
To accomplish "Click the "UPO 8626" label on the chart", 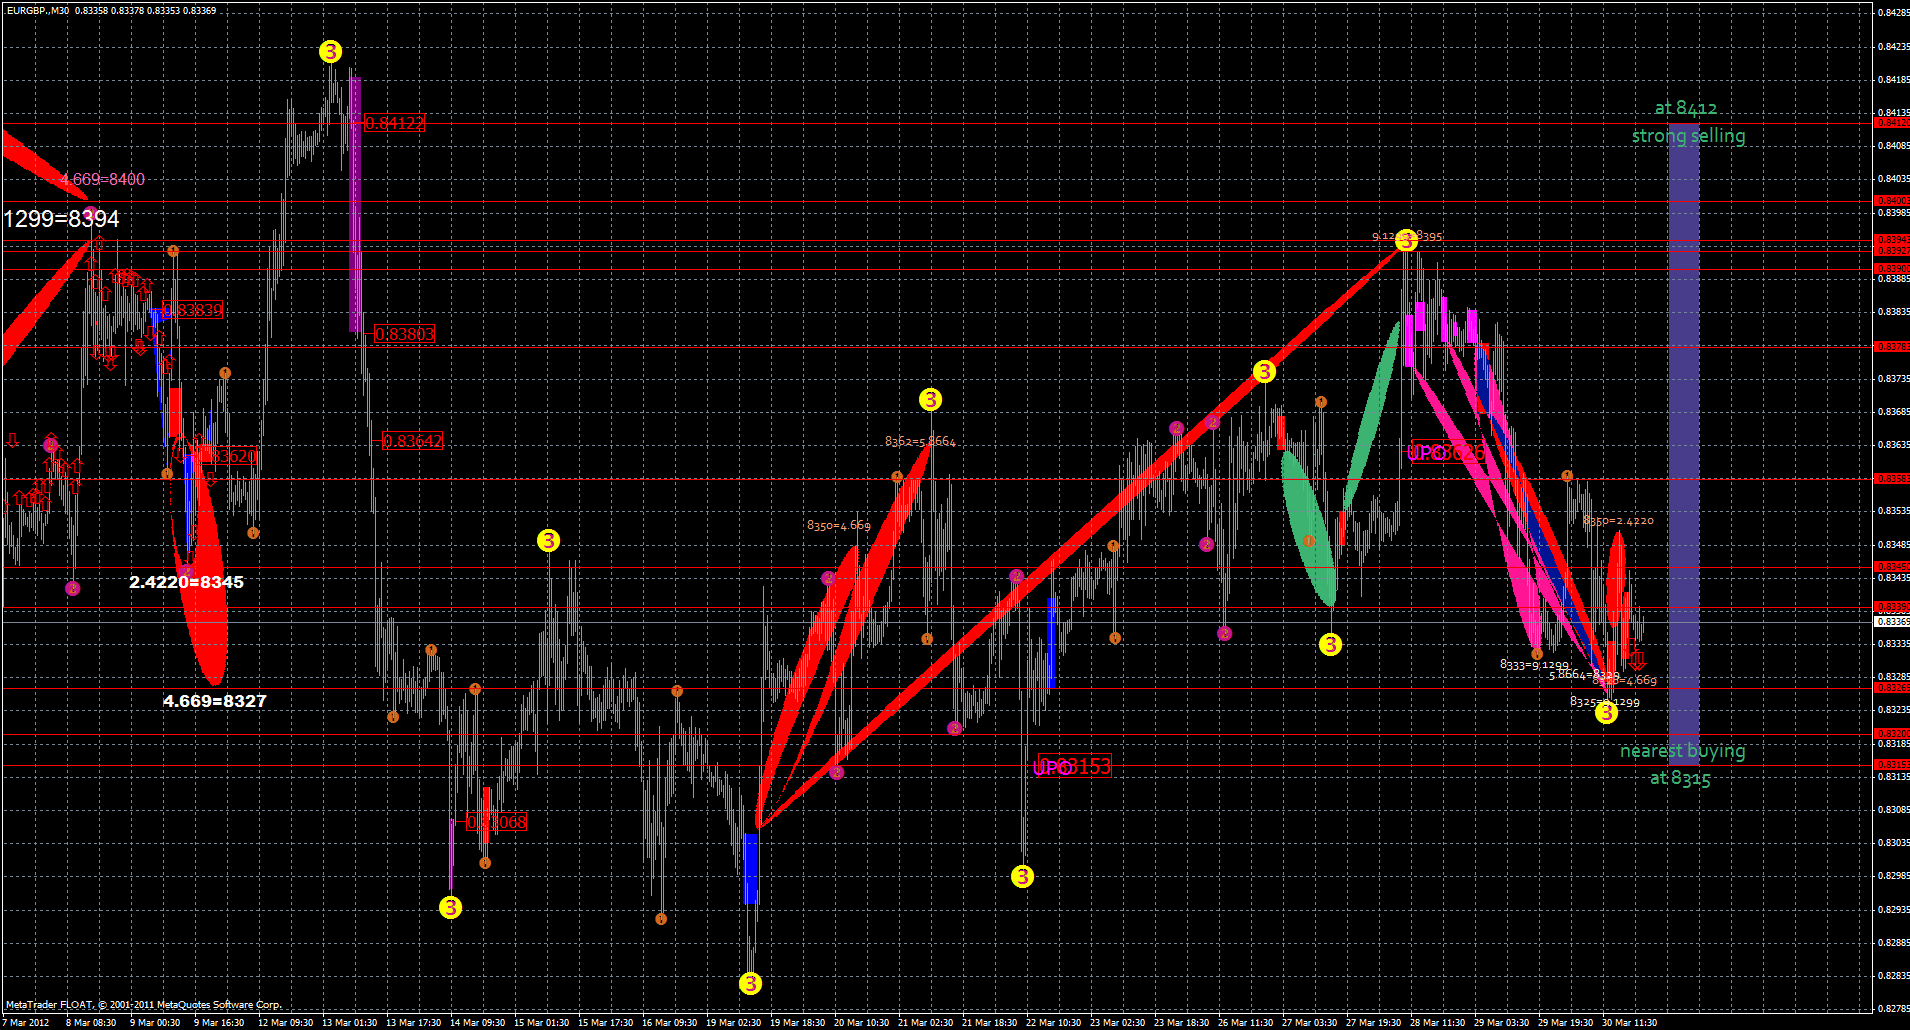I will click(x=1448, y=452).
